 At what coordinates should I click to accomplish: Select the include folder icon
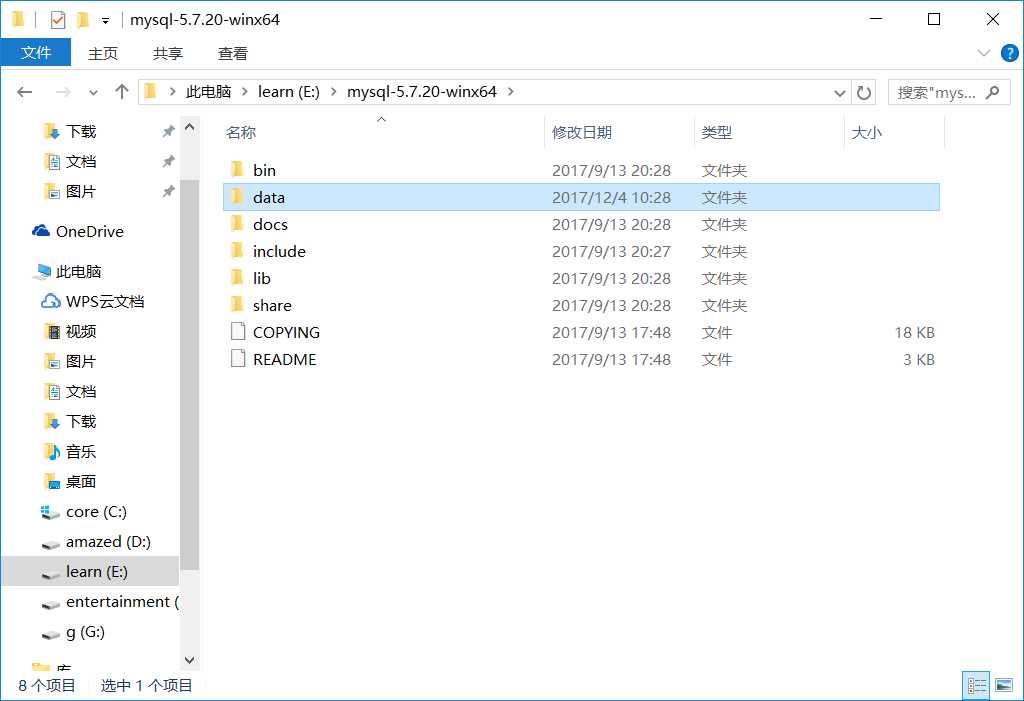[x=237, y=250]
